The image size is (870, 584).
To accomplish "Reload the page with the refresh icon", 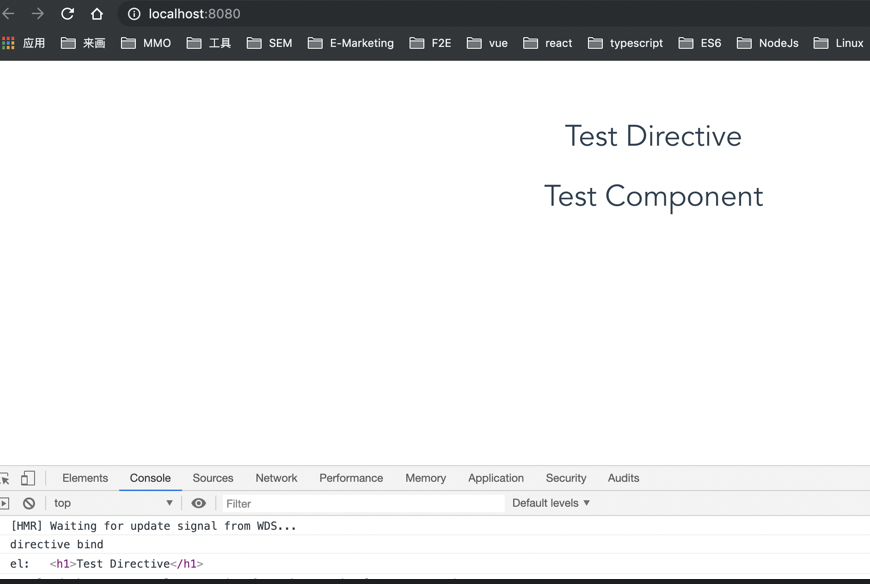I will 67,14.
